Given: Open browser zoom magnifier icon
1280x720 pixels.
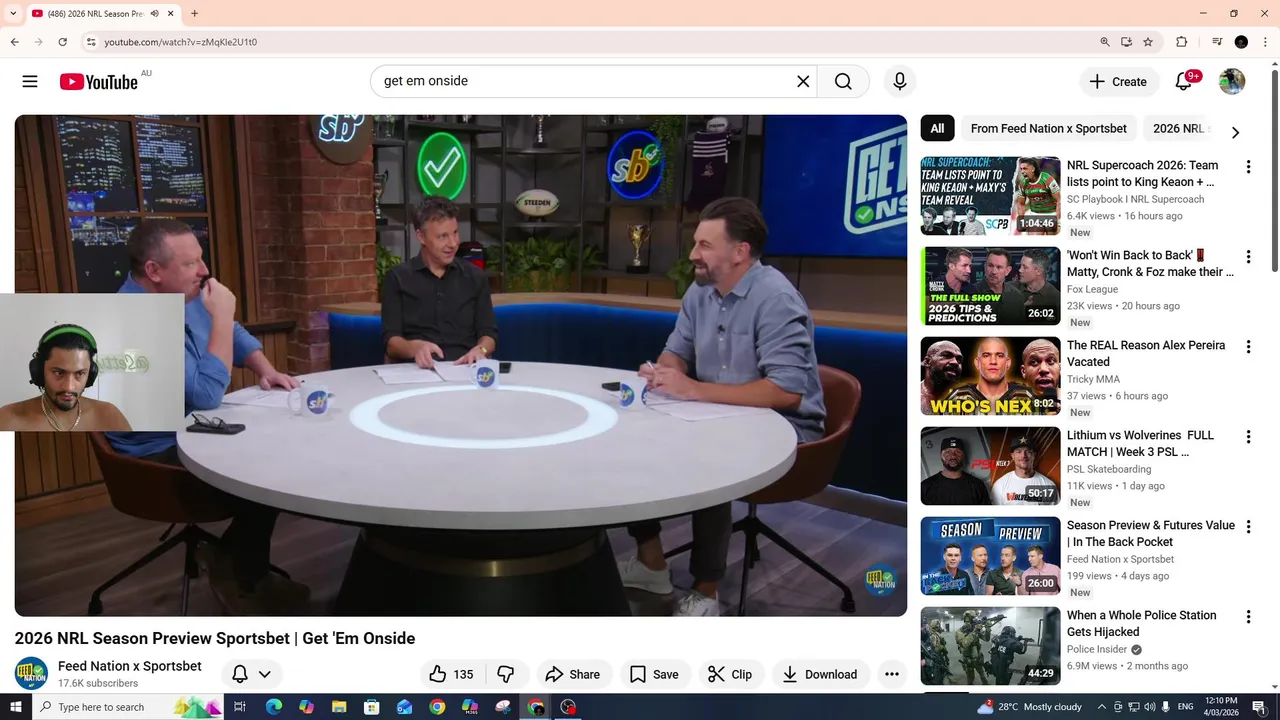Looking at the screenshot, I should pyautogui.click(x=1105, y=42).
